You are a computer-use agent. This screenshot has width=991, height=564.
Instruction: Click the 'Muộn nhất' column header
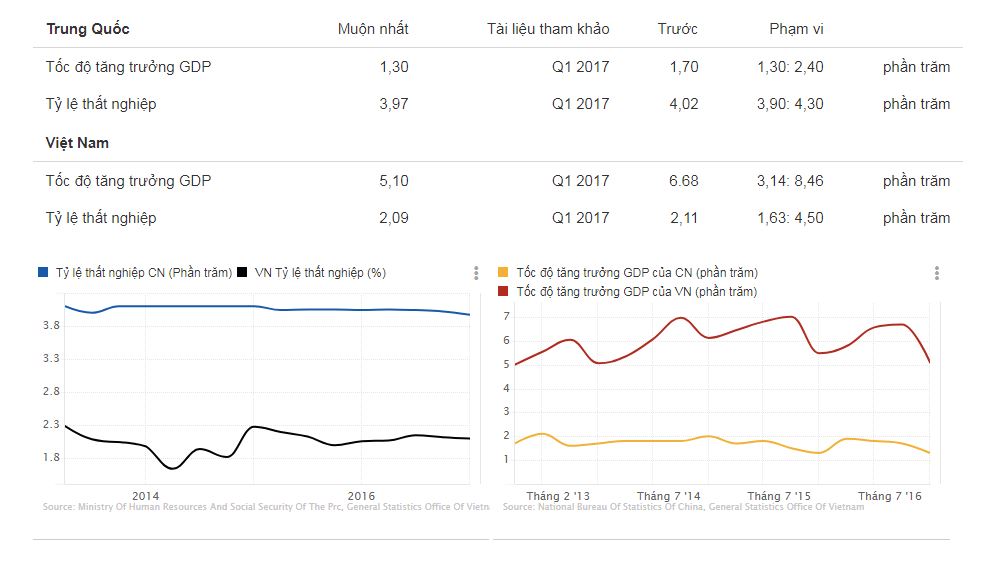373,28
